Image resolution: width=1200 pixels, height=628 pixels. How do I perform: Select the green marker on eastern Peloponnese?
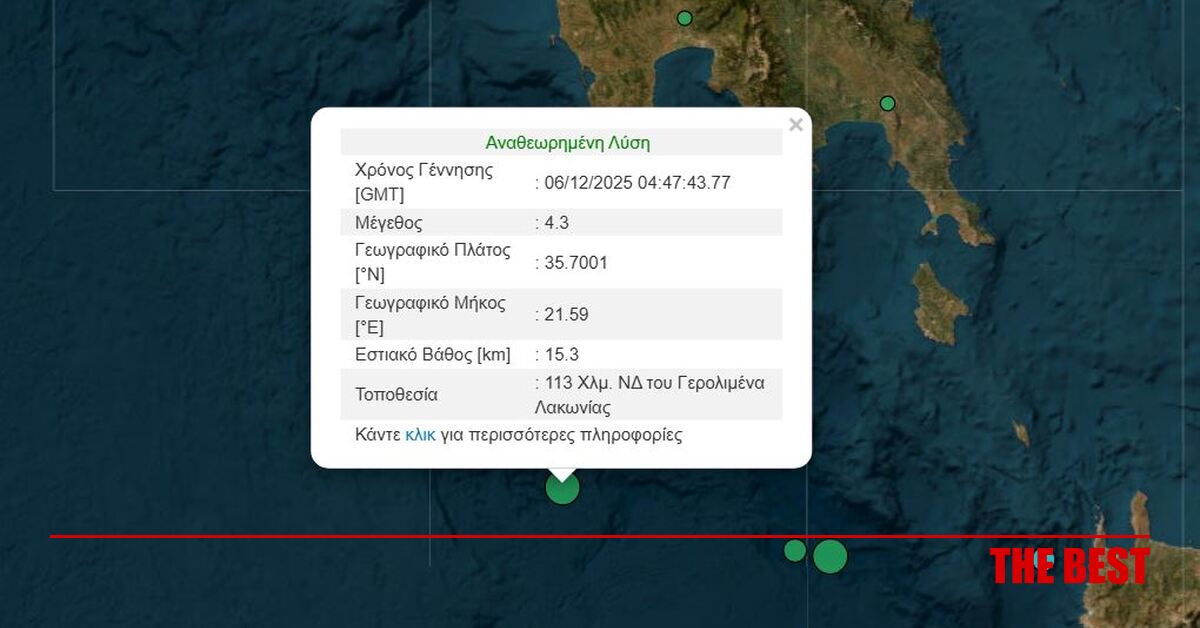(887, 103)
